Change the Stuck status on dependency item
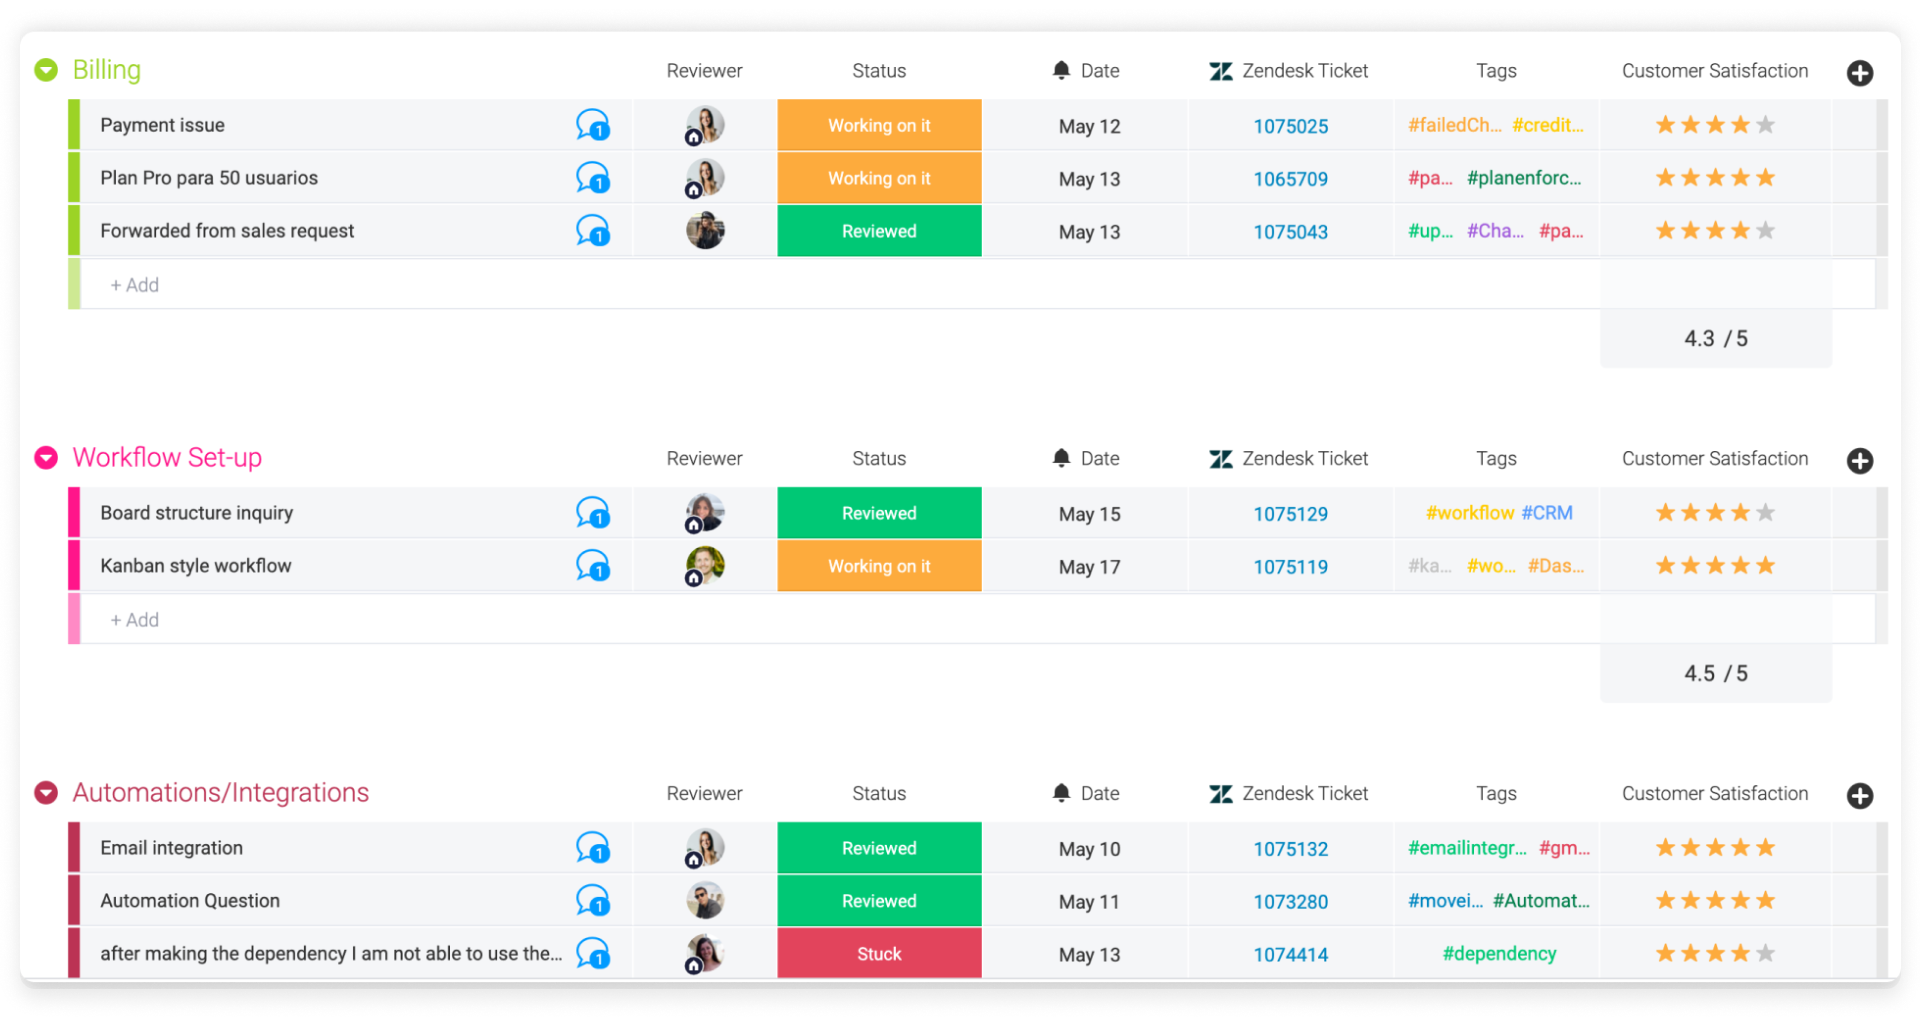This screenshot has width=1920, height=1021. pos(879,954)
